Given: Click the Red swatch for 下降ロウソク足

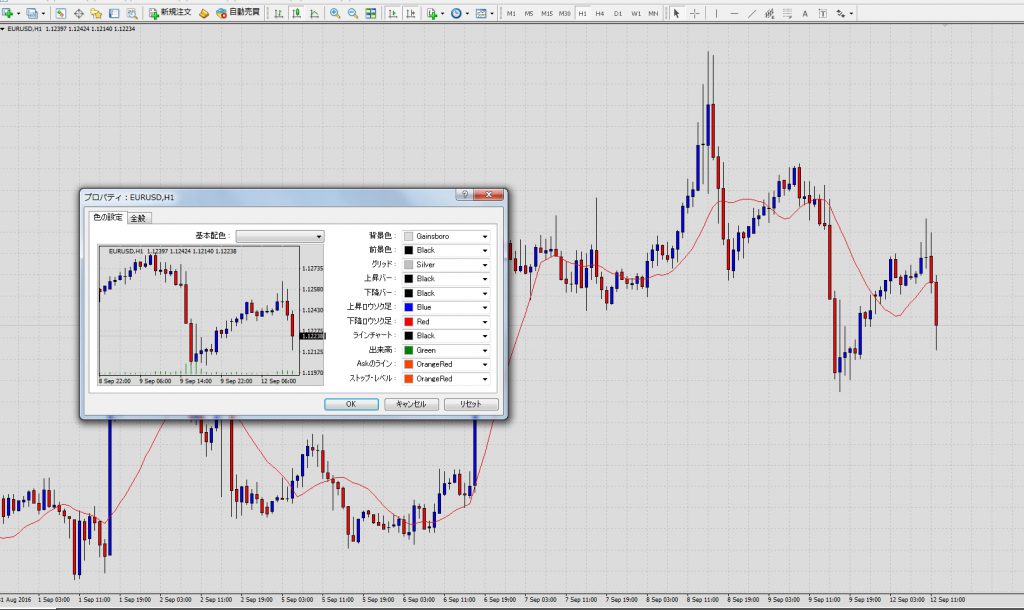Looking at the screenshot, I should (409, 321).
